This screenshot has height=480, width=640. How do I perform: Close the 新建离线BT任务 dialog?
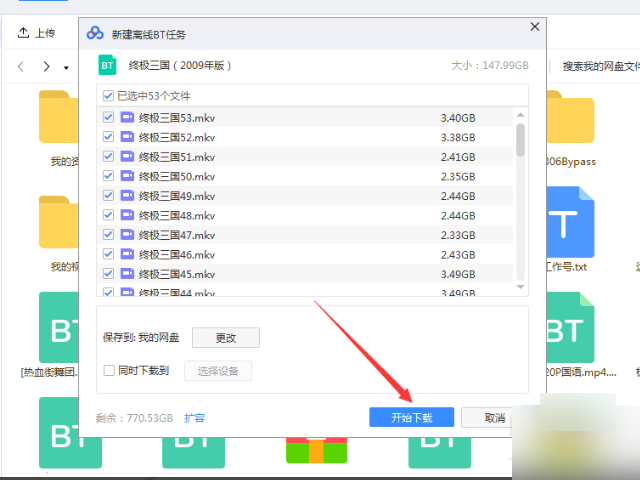tap(535, 27)
